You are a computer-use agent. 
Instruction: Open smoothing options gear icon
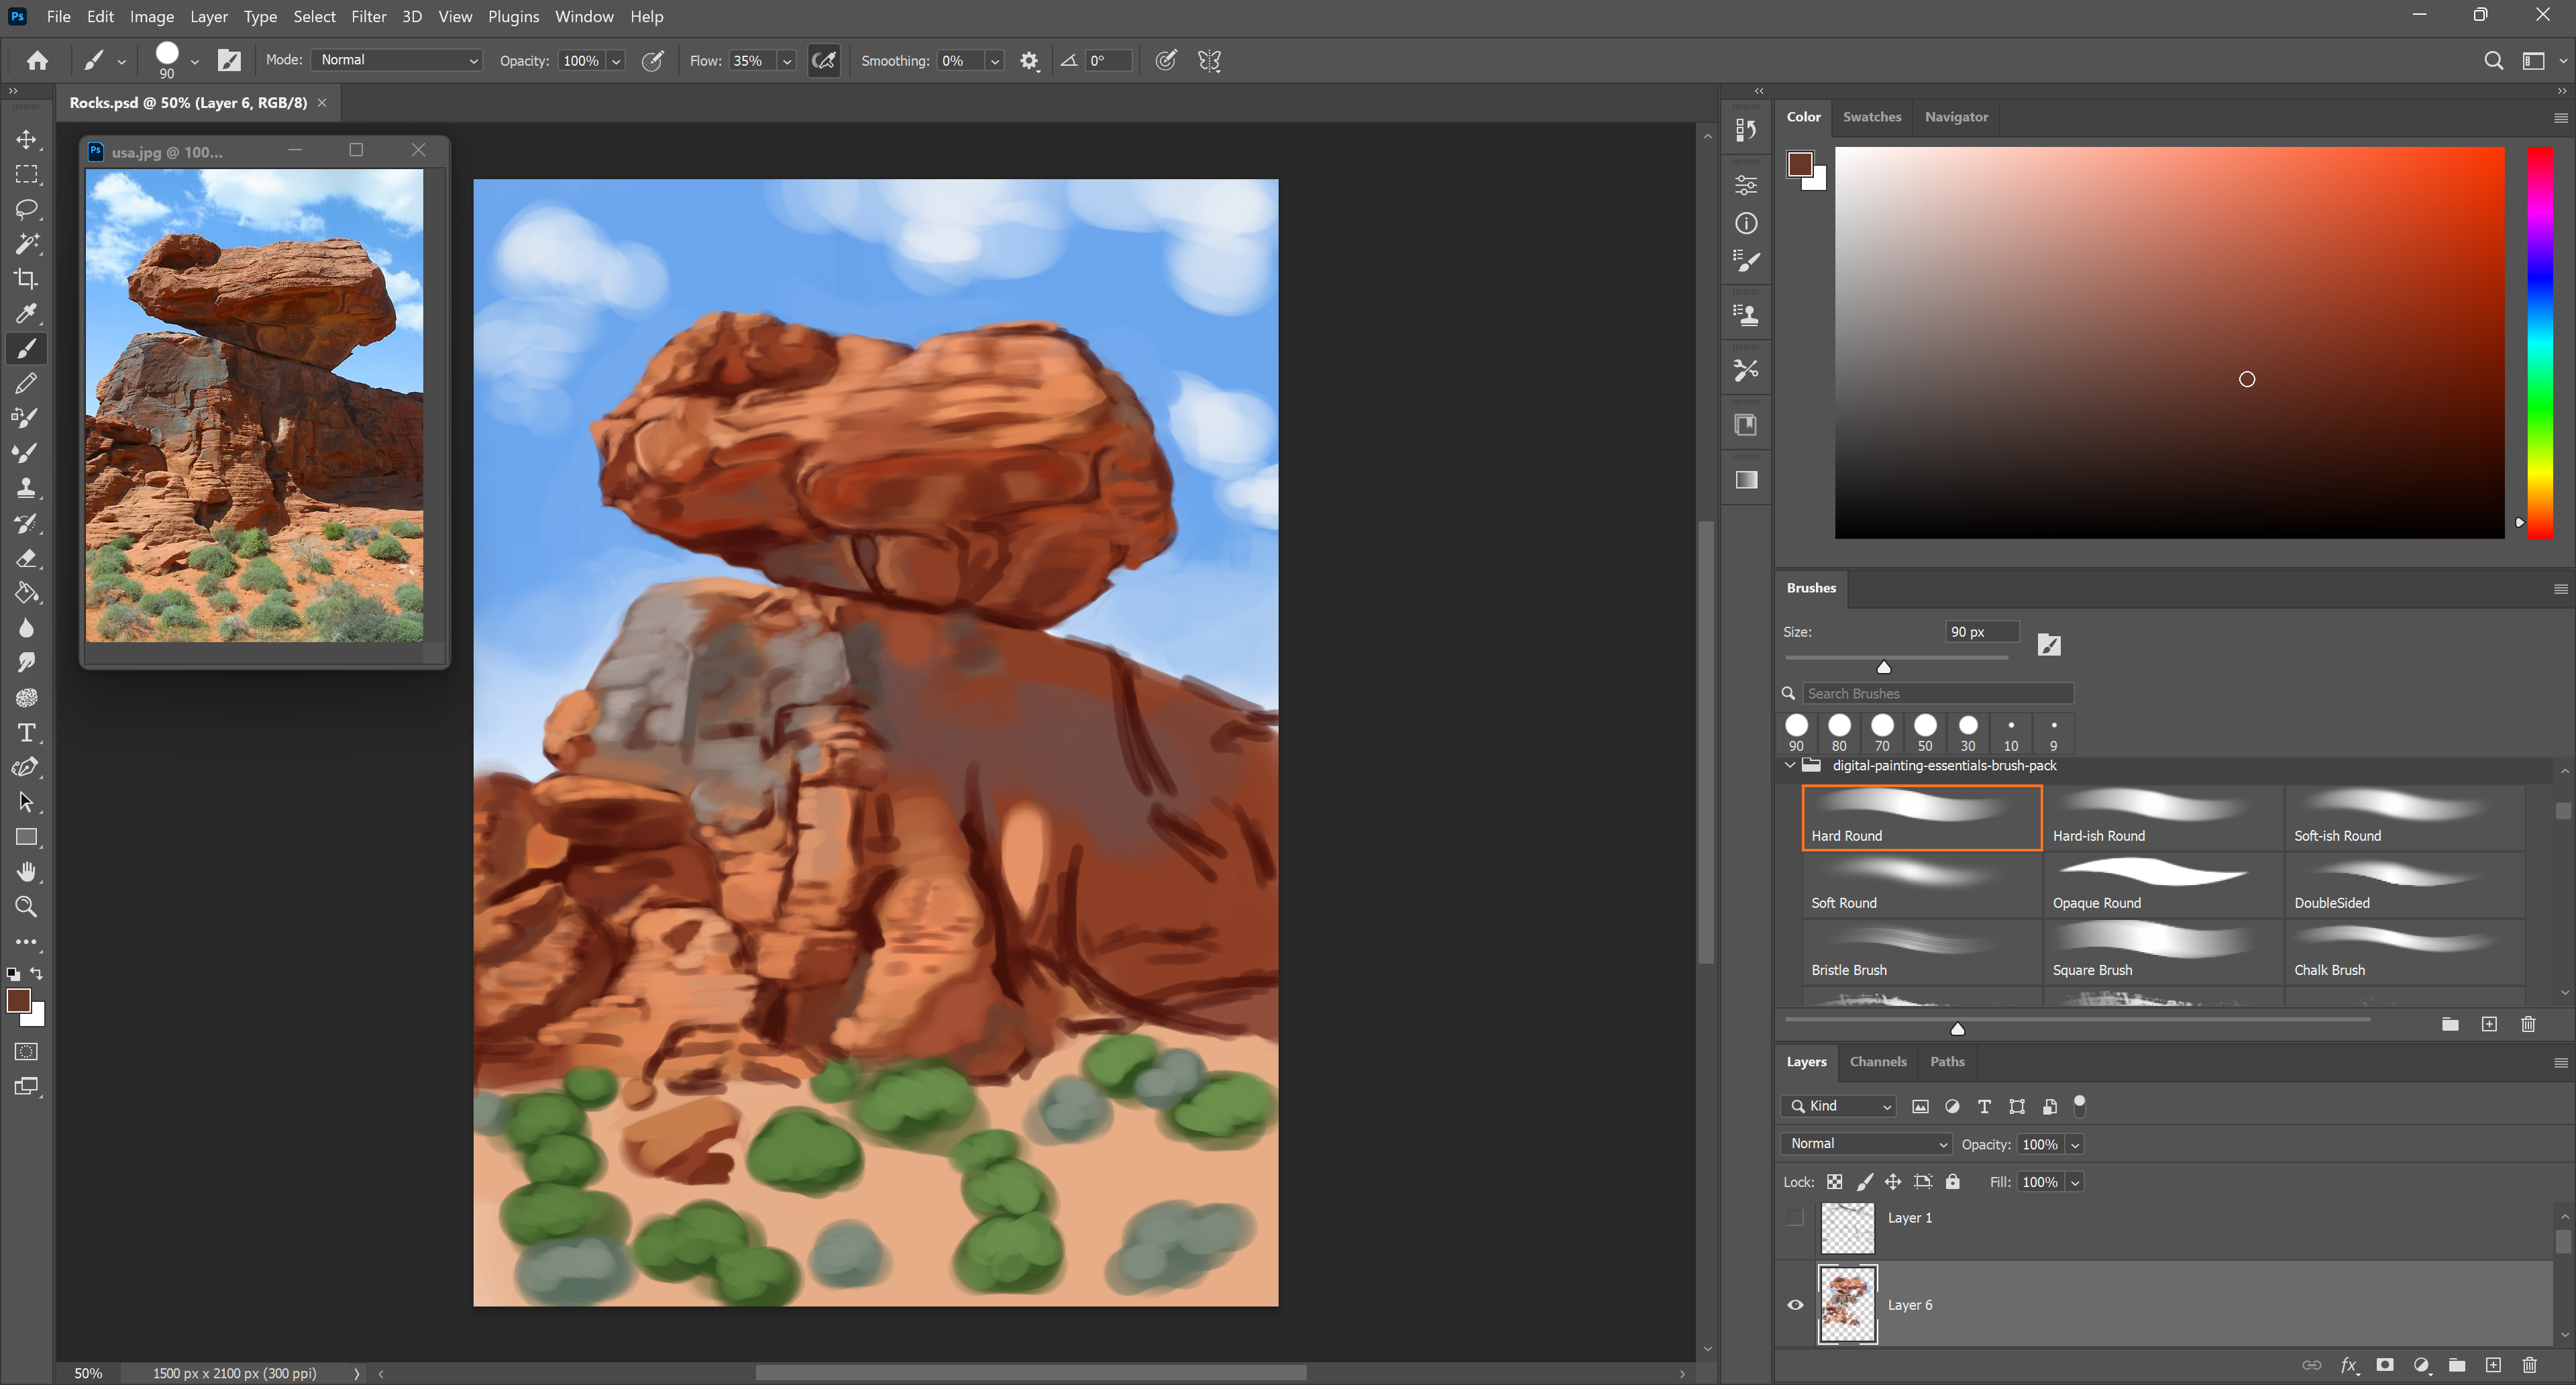point(1029,61)
